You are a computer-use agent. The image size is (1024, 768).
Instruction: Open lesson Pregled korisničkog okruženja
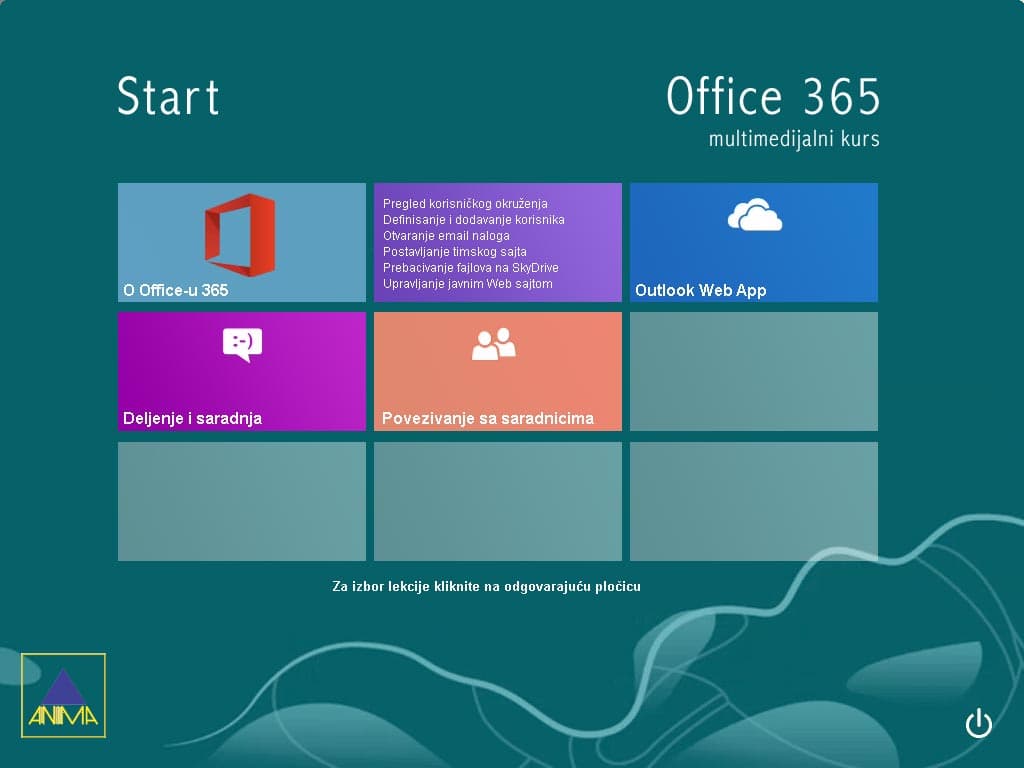click(466, 203)
